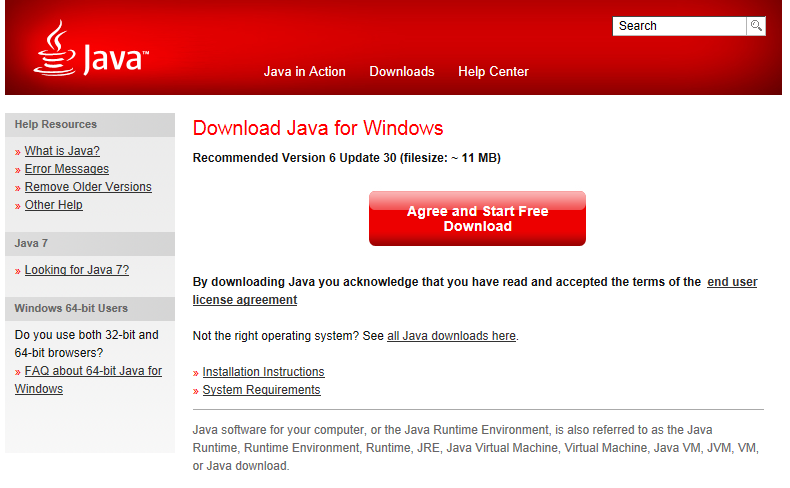This screenshot has height=488, width=790.
Task: Focus the Search text field
Action: [679, 26]
